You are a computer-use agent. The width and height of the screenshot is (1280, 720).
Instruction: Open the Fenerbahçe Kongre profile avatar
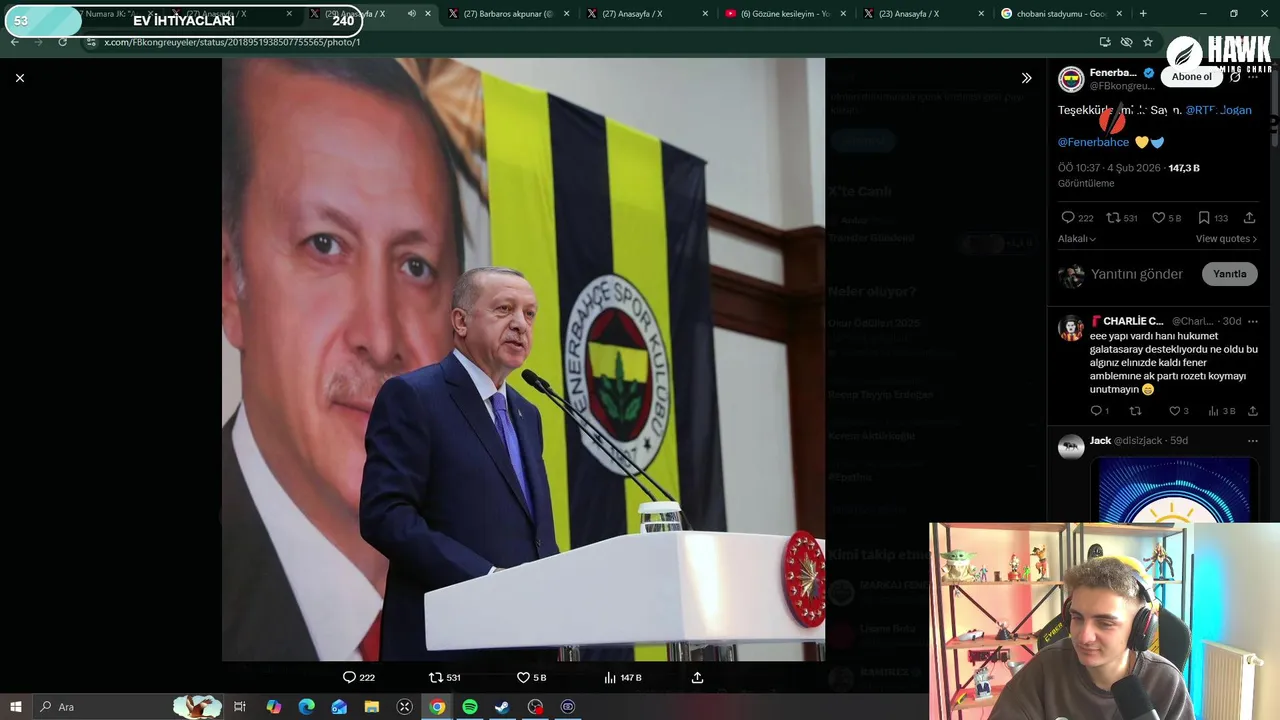tap(1071, 79)
